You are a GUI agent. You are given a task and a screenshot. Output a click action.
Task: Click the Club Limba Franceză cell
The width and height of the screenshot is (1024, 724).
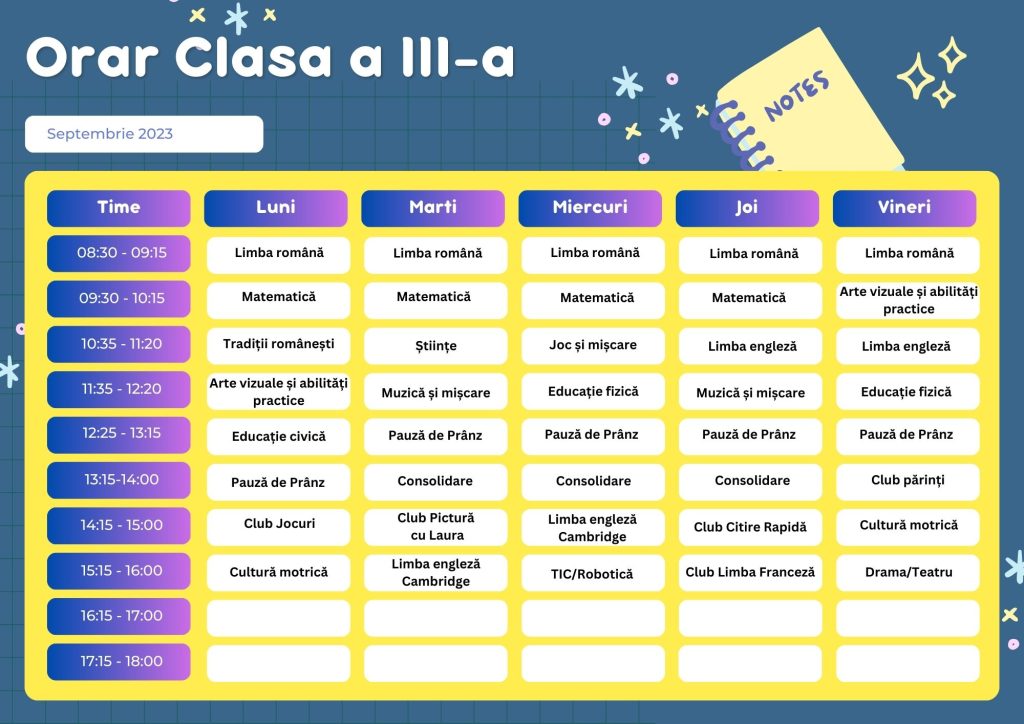750,573
